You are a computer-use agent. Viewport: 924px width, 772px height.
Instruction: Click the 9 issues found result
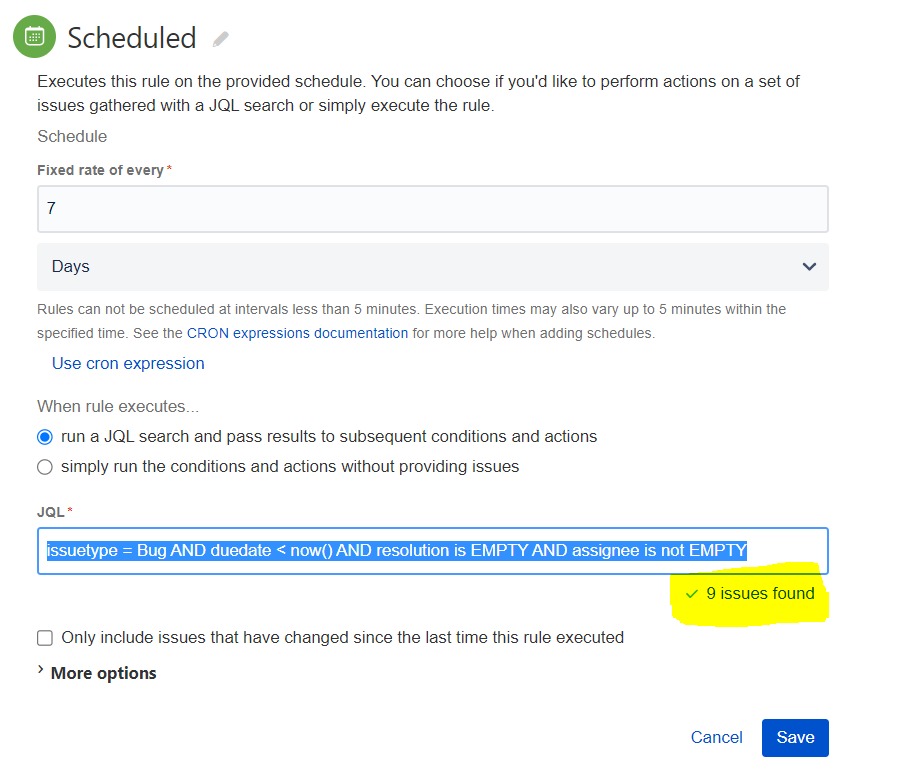pos(760,593)
